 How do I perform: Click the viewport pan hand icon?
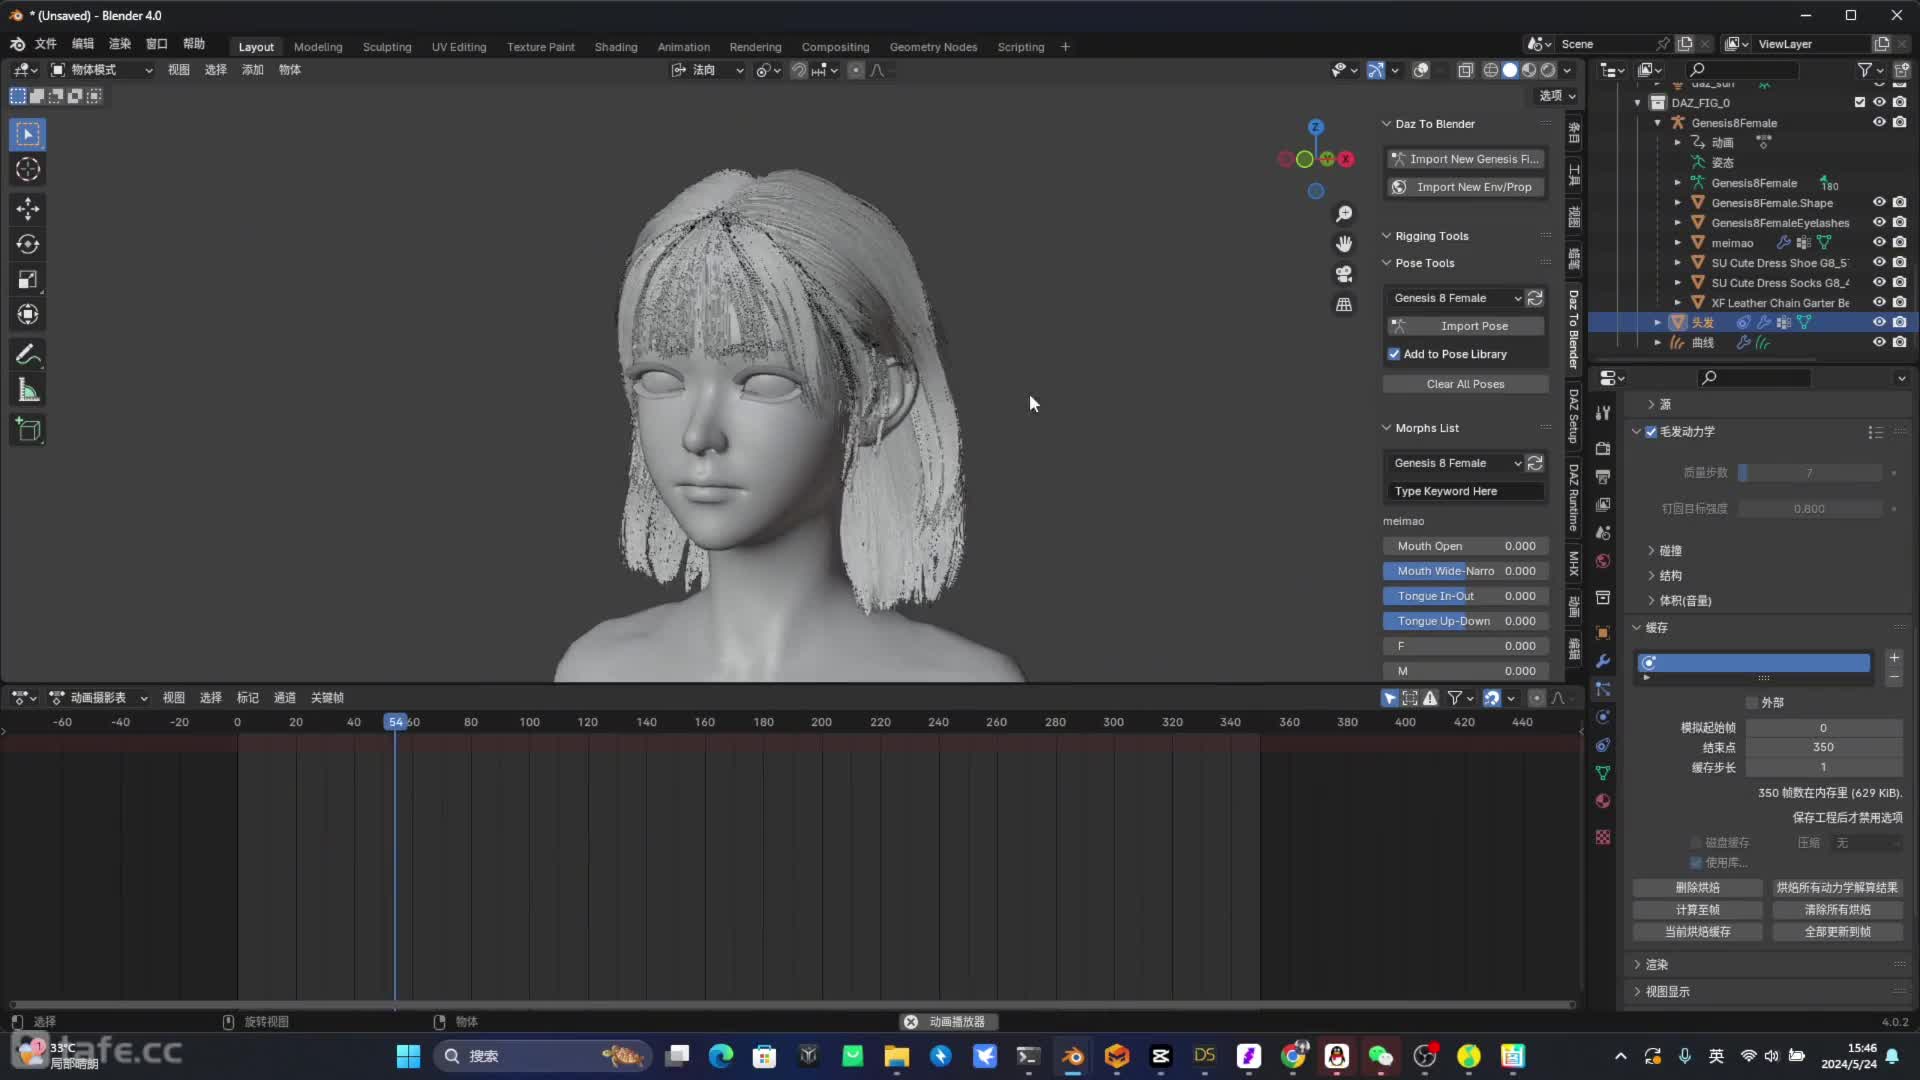click(x=1344, y=244)
